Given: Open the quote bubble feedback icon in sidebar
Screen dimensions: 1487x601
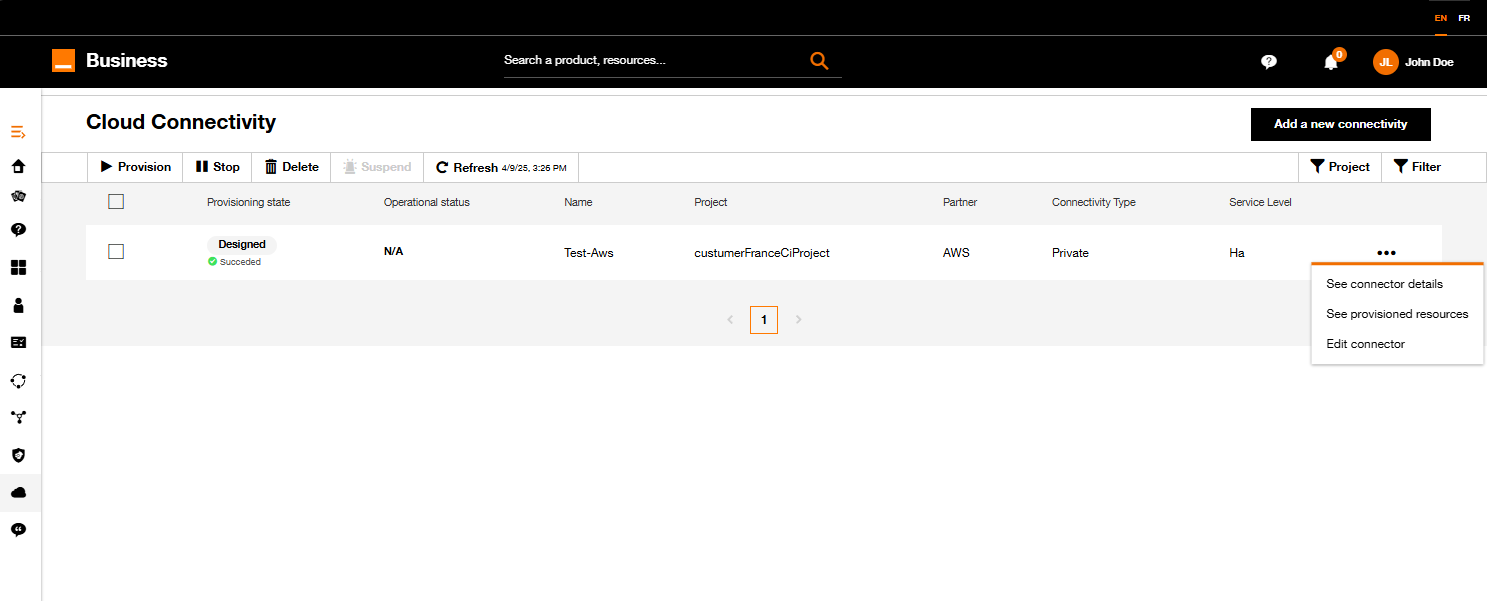Looking at the screenshot, I should (18, 530).
